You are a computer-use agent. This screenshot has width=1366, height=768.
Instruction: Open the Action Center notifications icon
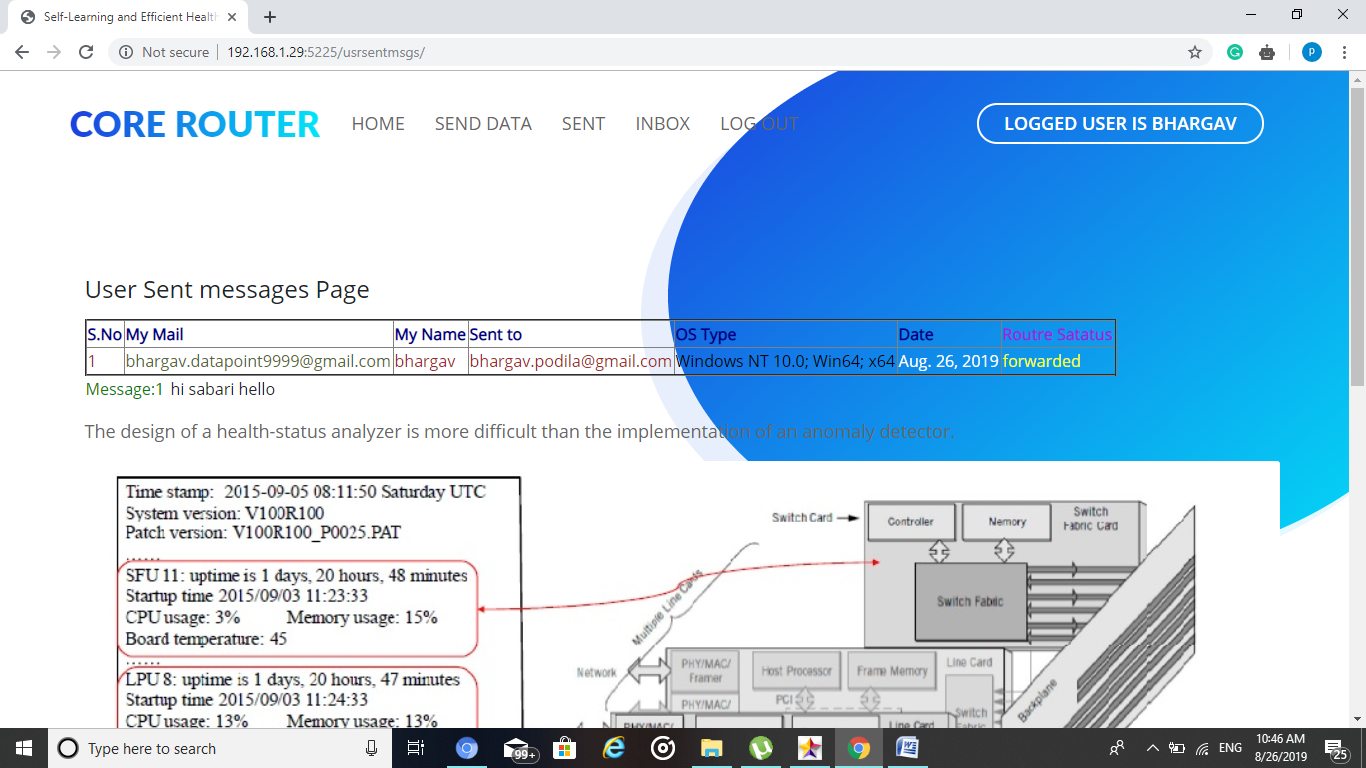pyautogui.click(x=1336, y=748)
